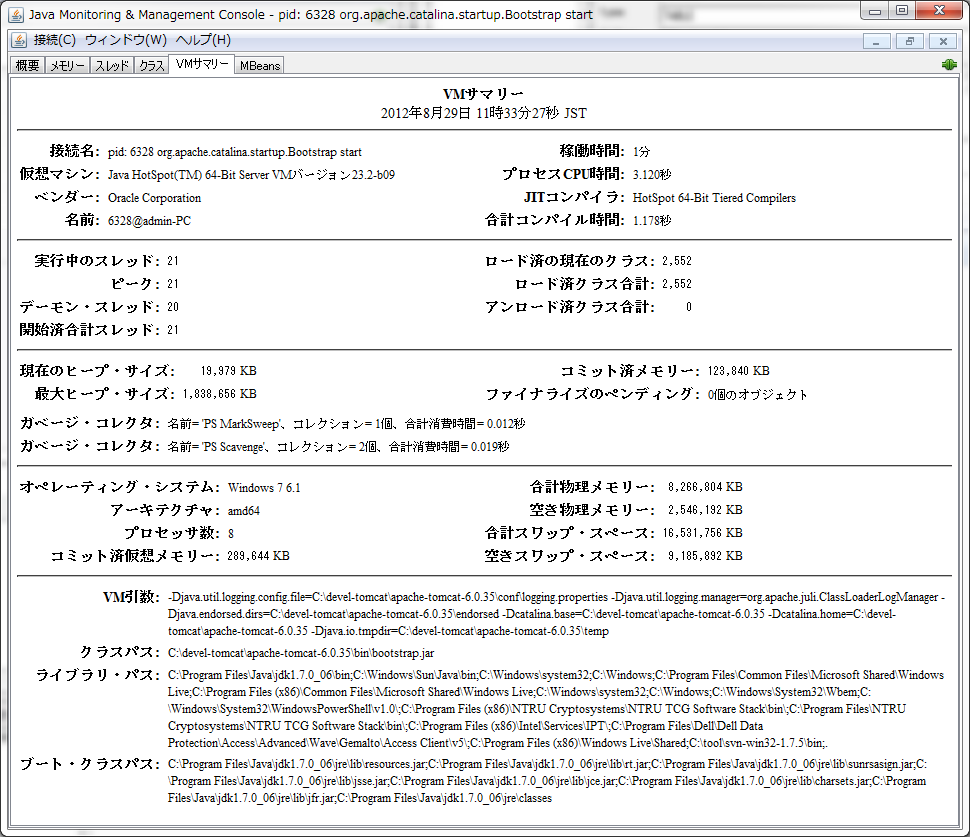
Task: Click total compile time 1.178秒
Action: click(651, 220)
